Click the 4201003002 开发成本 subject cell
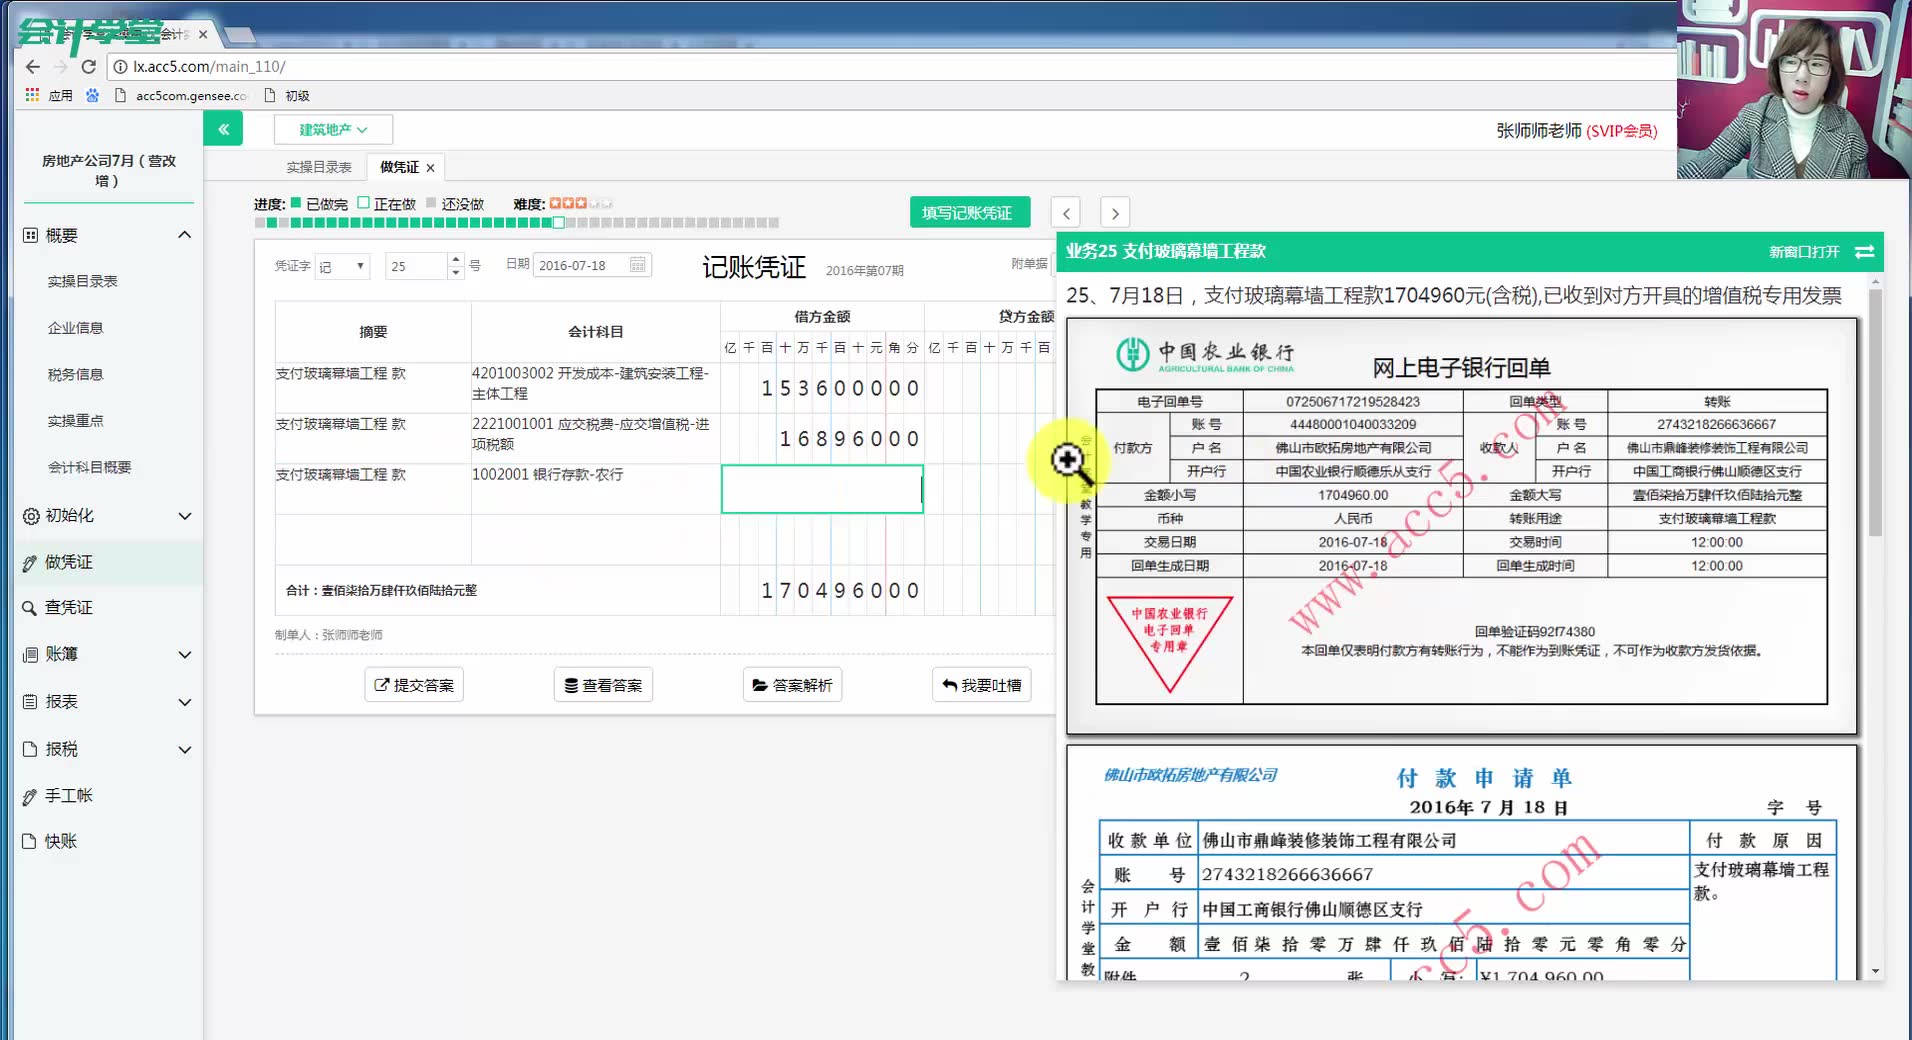Image resolution: width=1912 pixels, height=1040 pixels. (596, 388)
